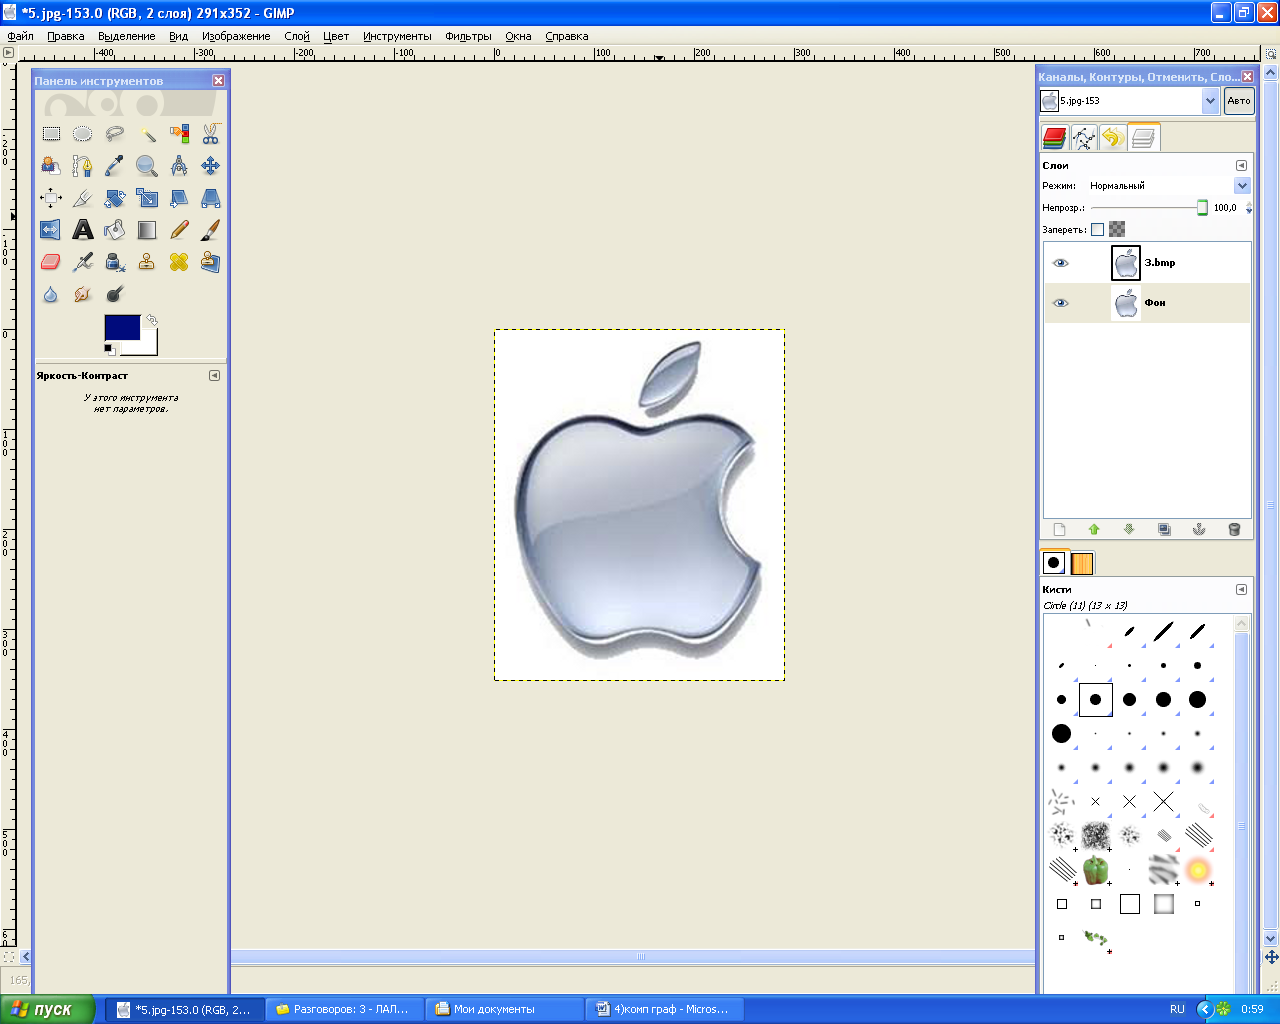Viewport: 1280px width, 1024px height.
Task: Select the Zoom magnifier tool
Action: tap(147, 166)
